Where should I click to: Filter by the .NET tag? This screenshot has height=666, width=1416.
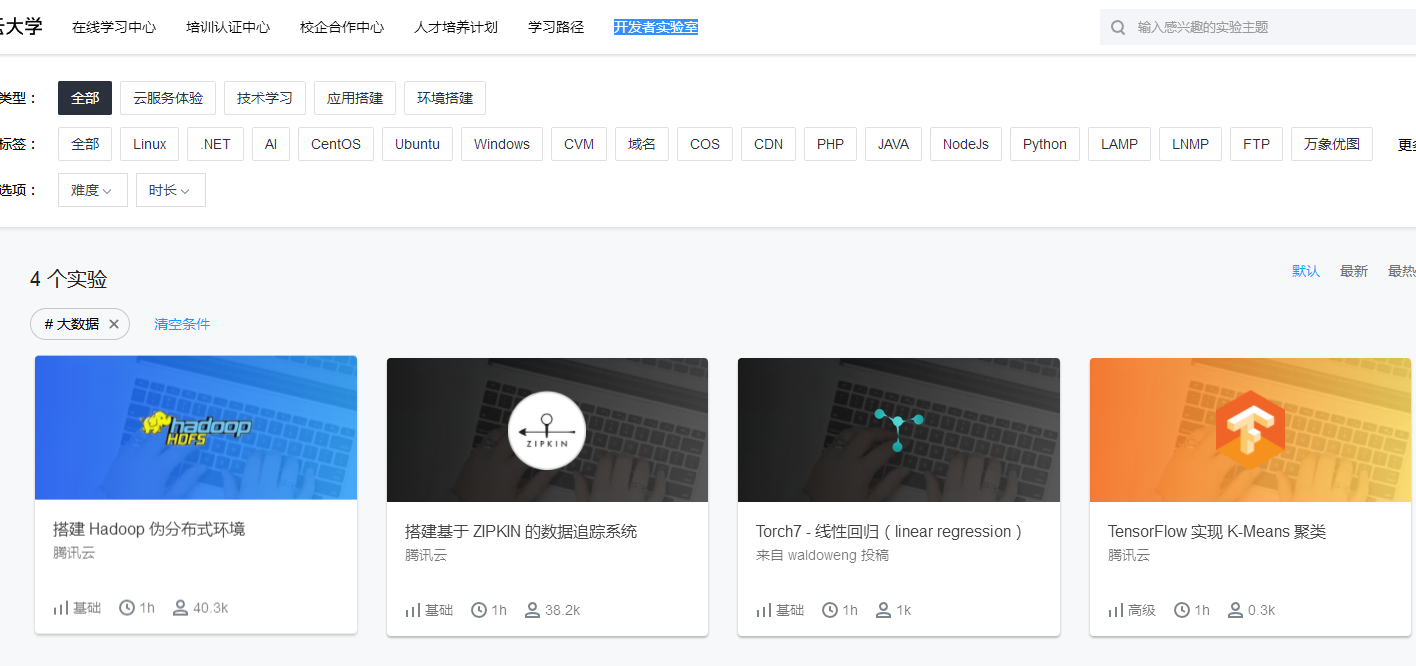pyautogui.click(x=215, y=144)
